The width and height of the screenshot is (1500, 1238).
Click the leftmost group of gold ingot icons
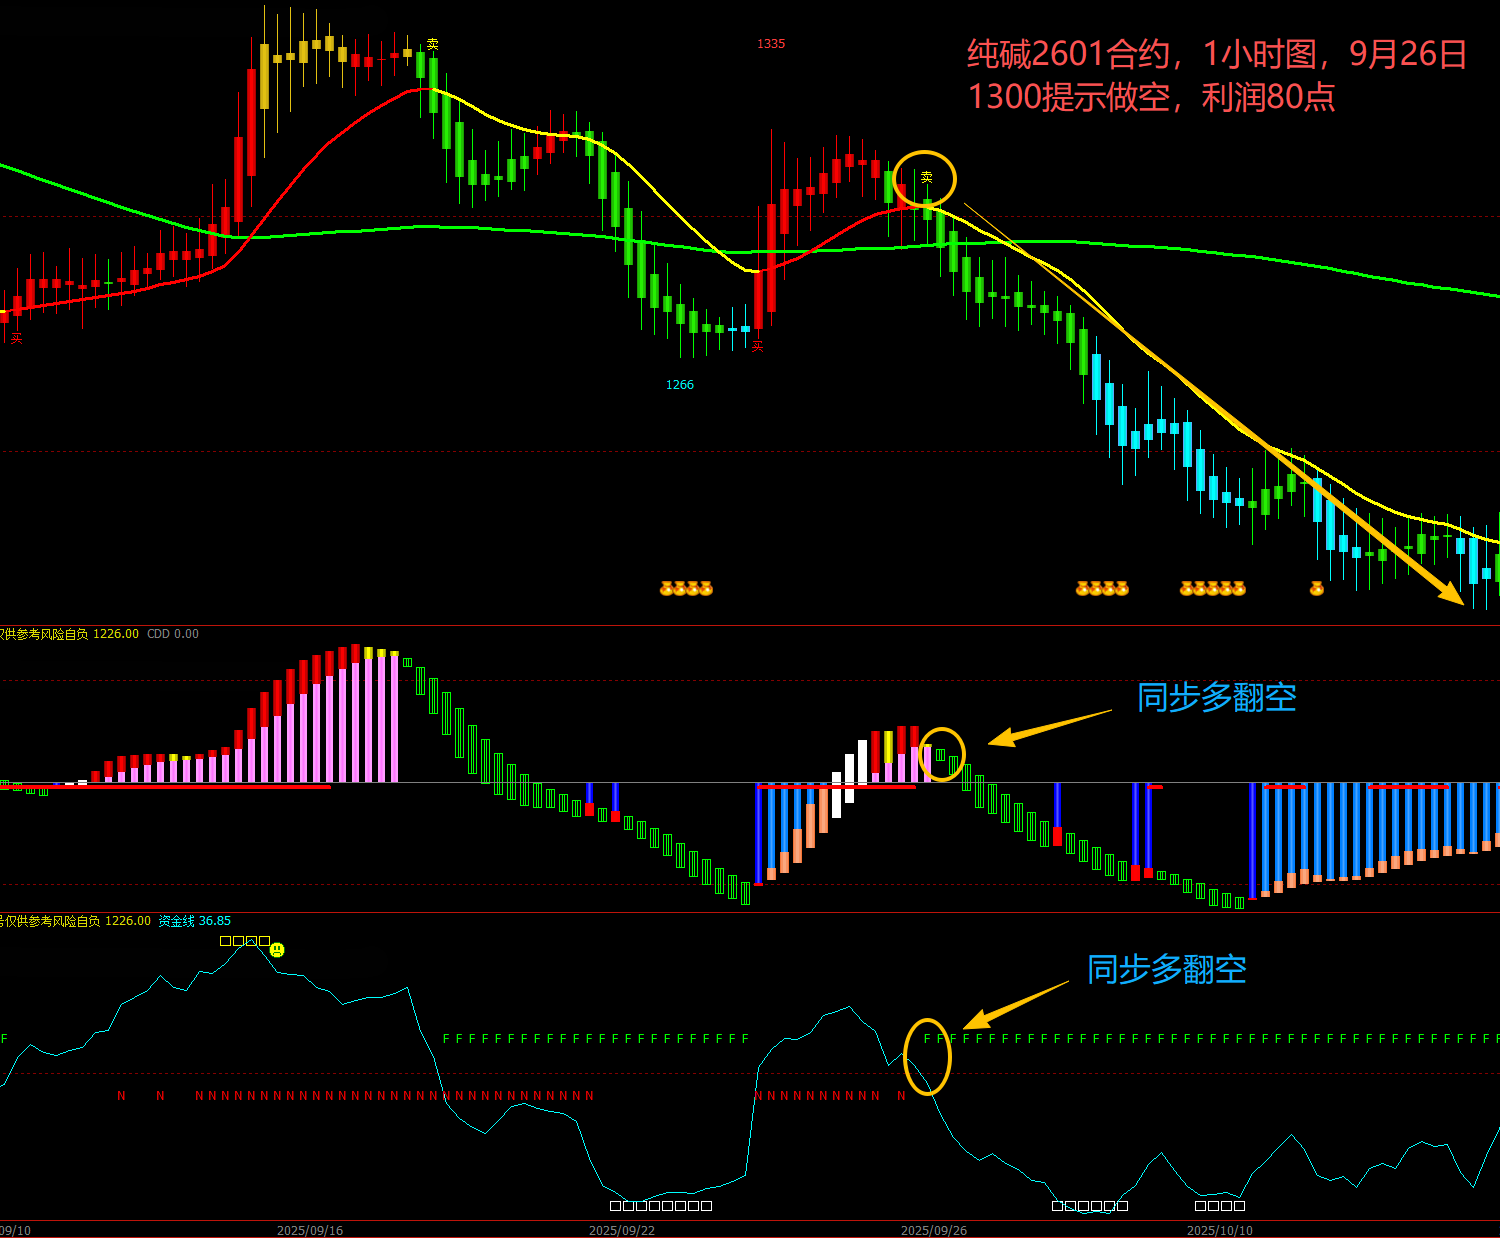tap(686, 589)
